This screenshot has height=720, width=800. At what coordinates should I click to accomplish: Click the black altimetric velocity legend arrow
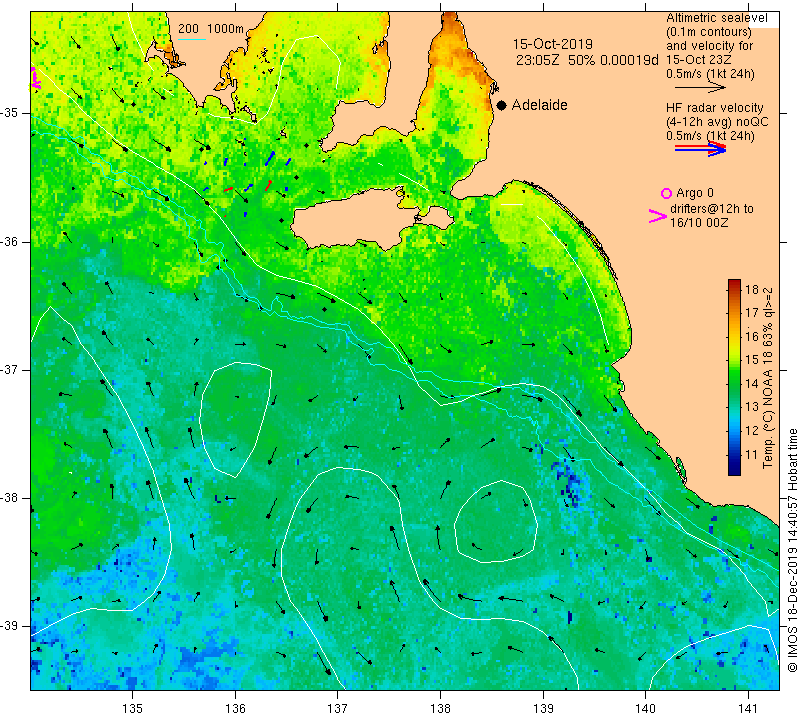pos(700,88)
